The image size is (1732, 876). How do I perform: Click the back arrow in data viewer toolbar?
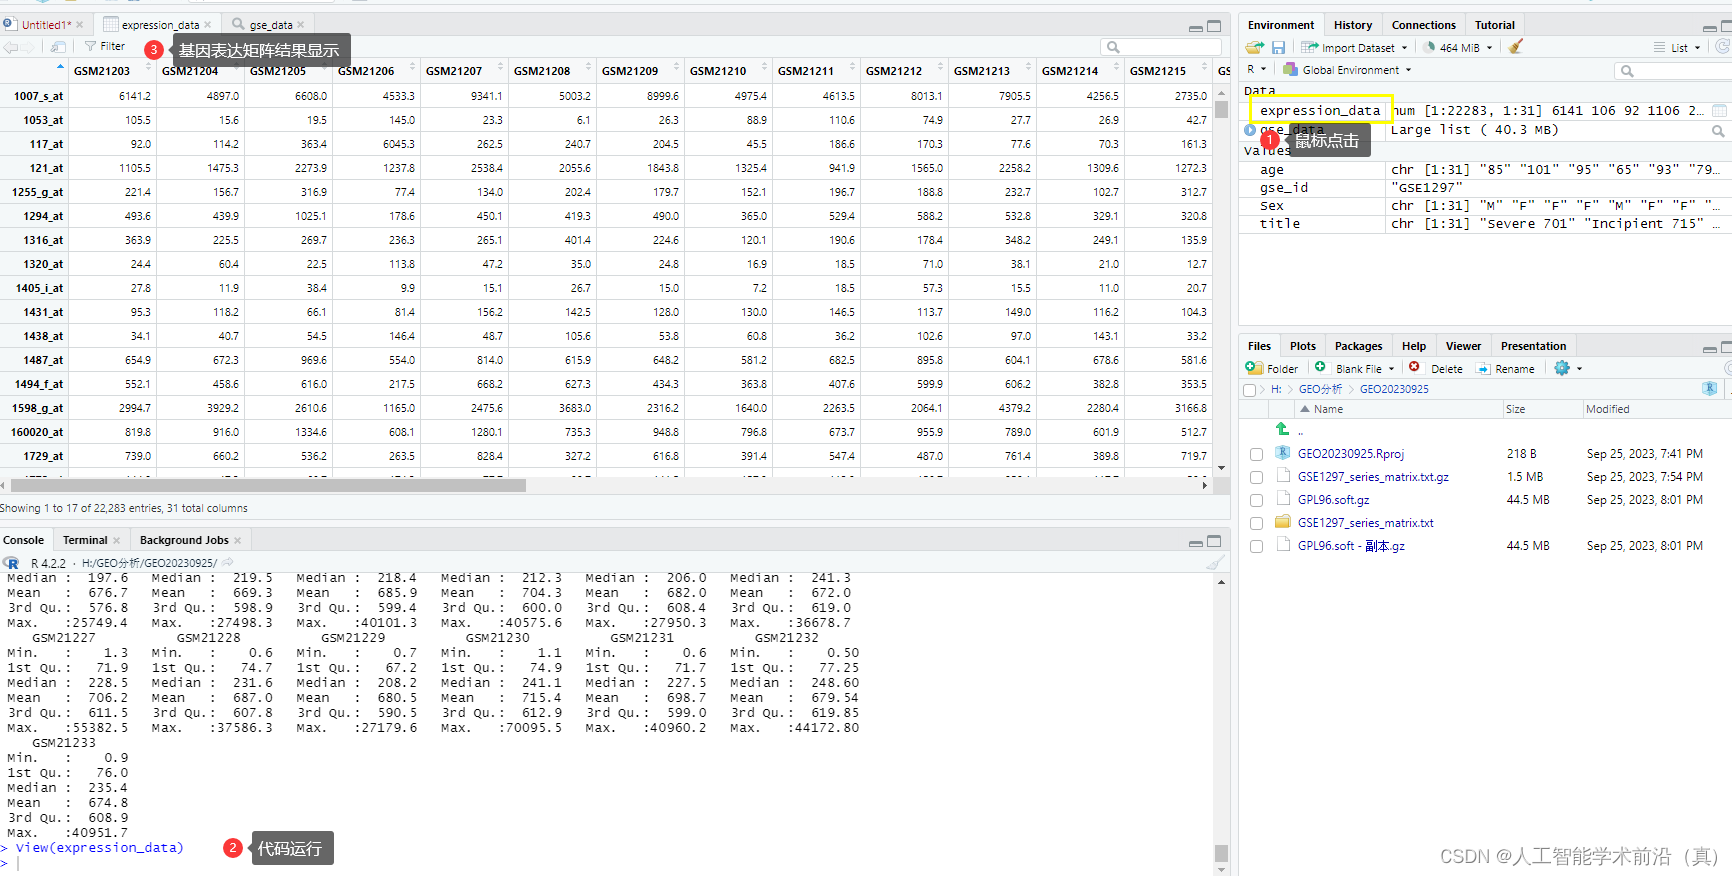point(11,47)
